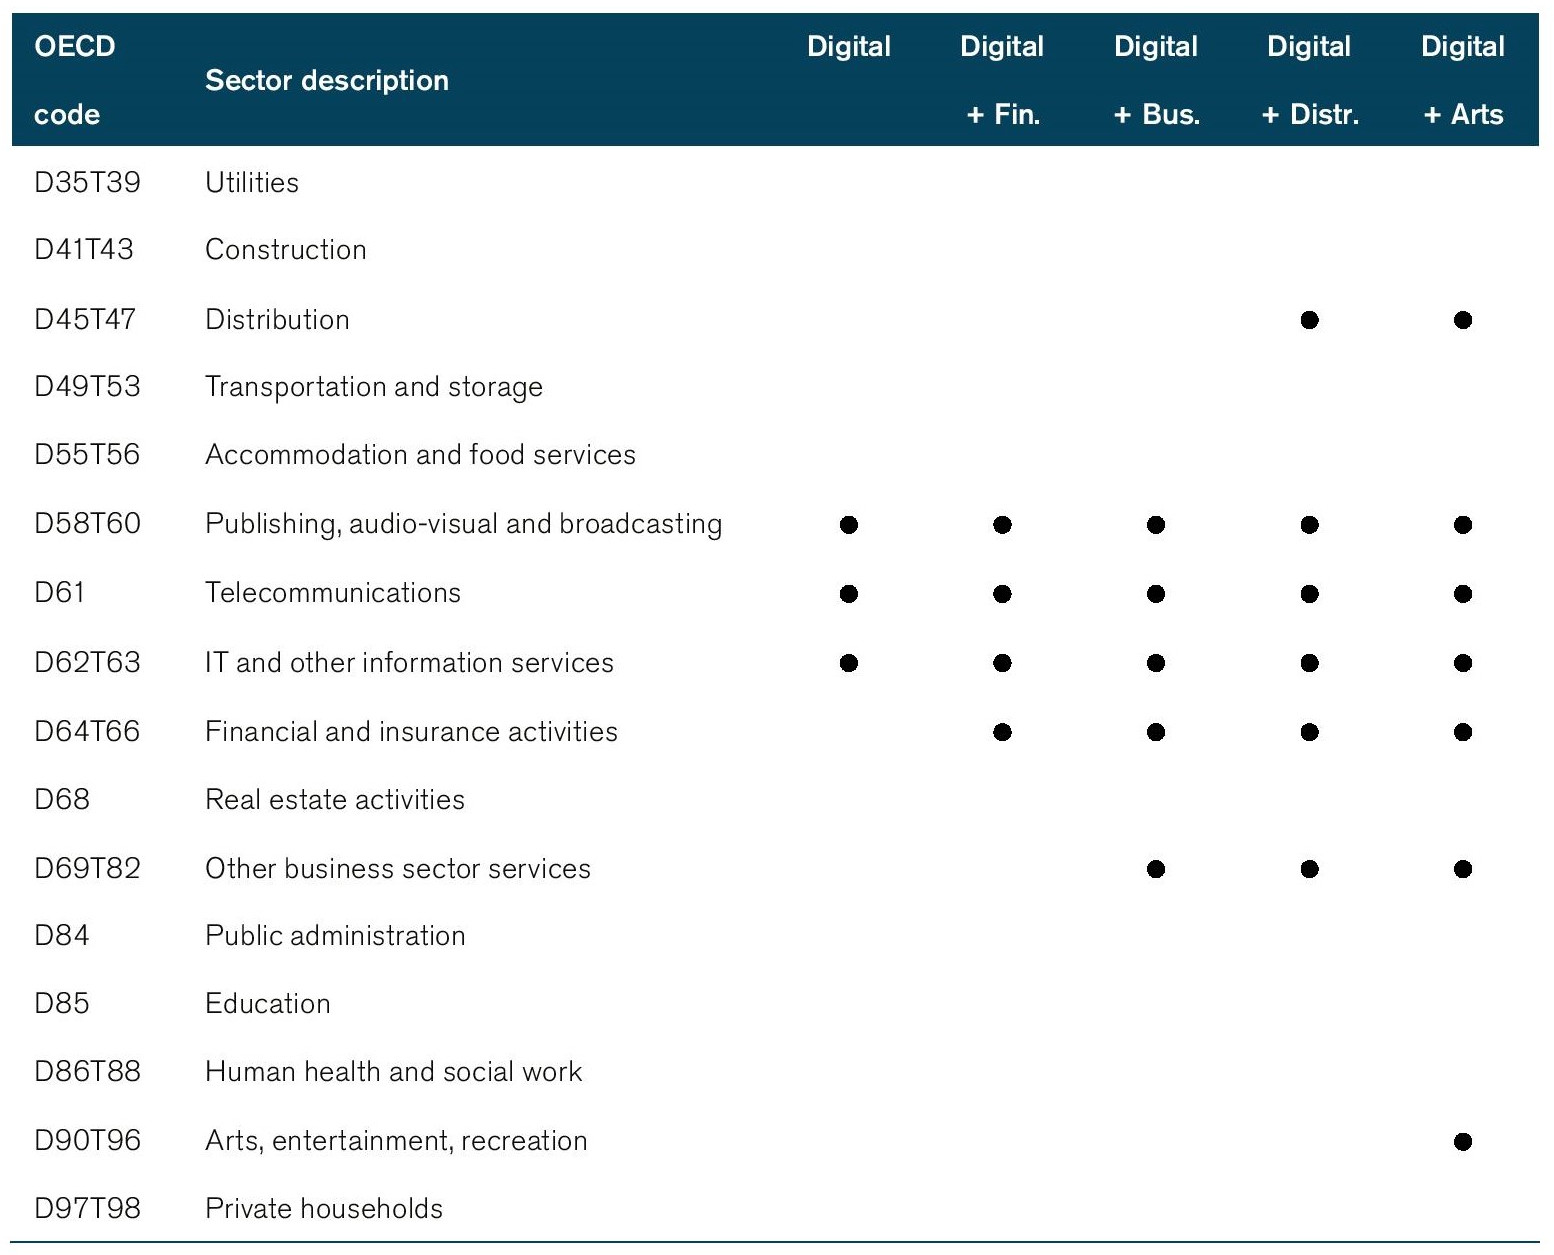Click the Other business services dot under Digital + Bus.
1554x1255 pixels.
pos(1156,869)
